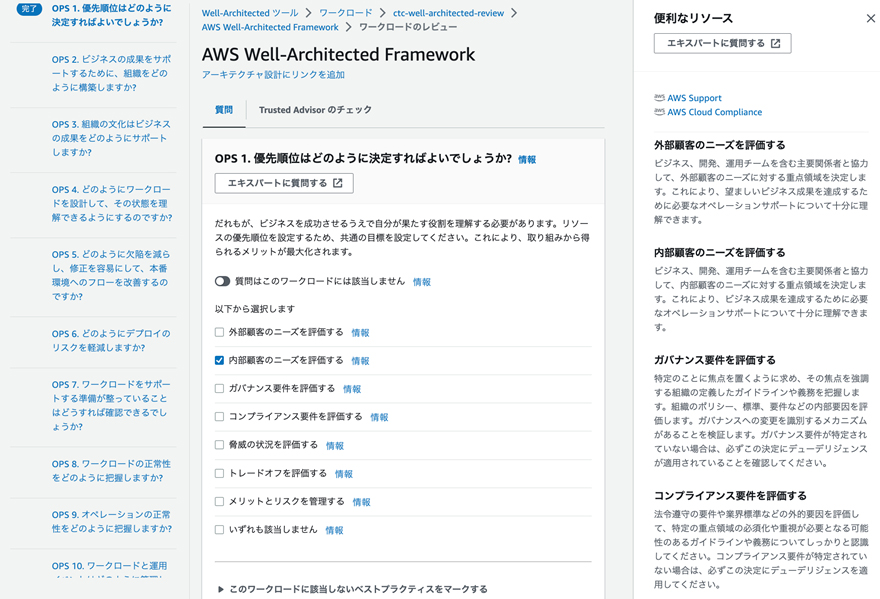Click the 以下から選択します label
880x599 pixels.
click(x=255, y=309)
